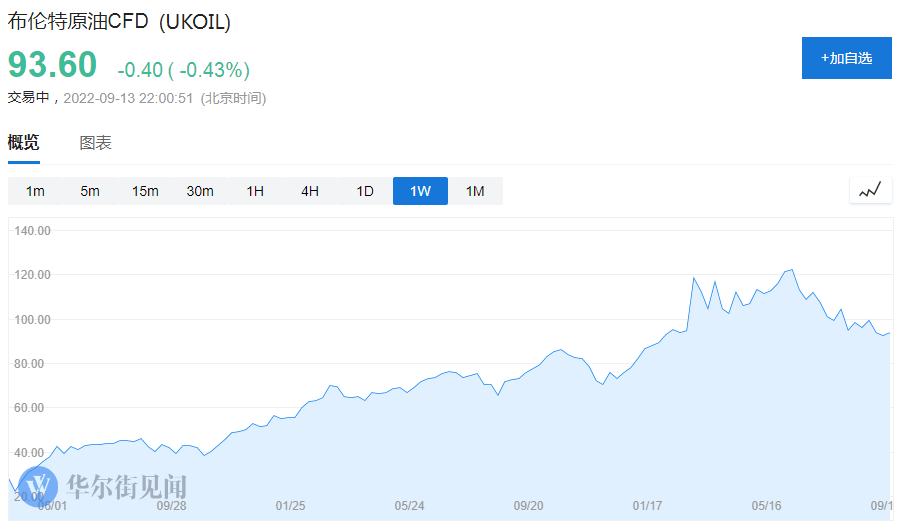The image size is (906, 530).
Task: Click the chart peak near 120
Action: (x=792, y=270)
